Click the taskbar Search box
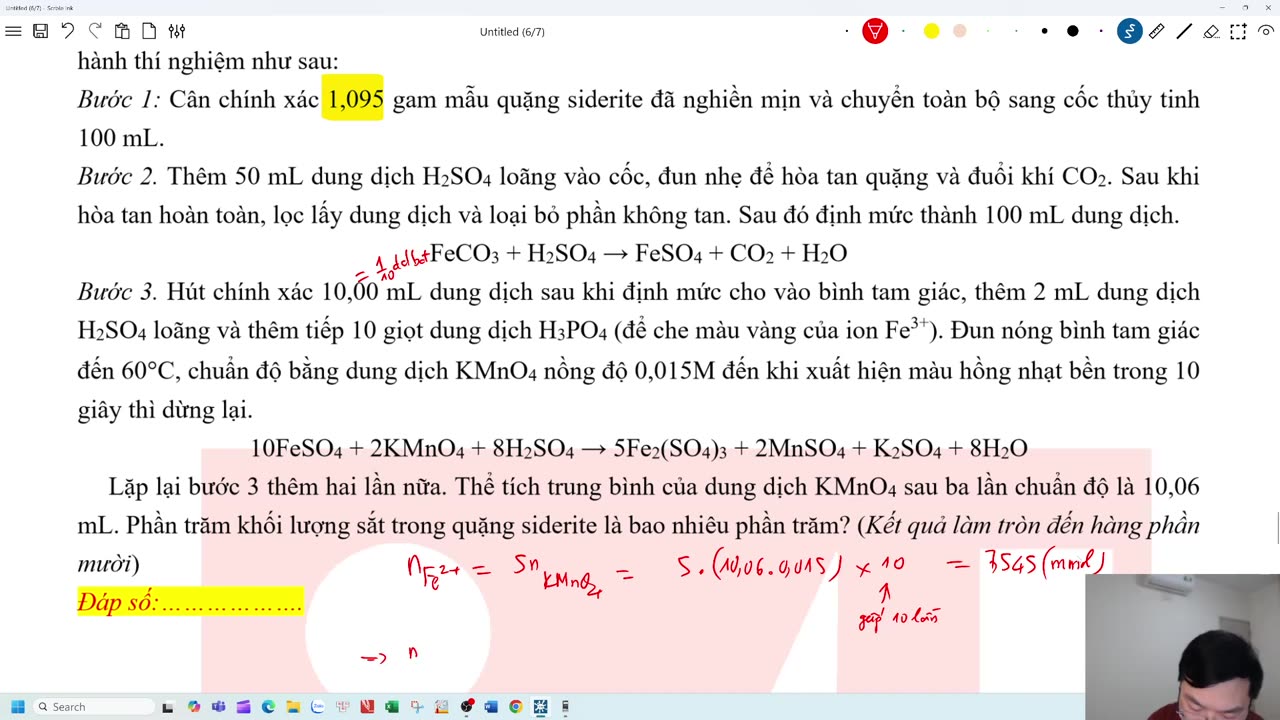 (92, 707)
